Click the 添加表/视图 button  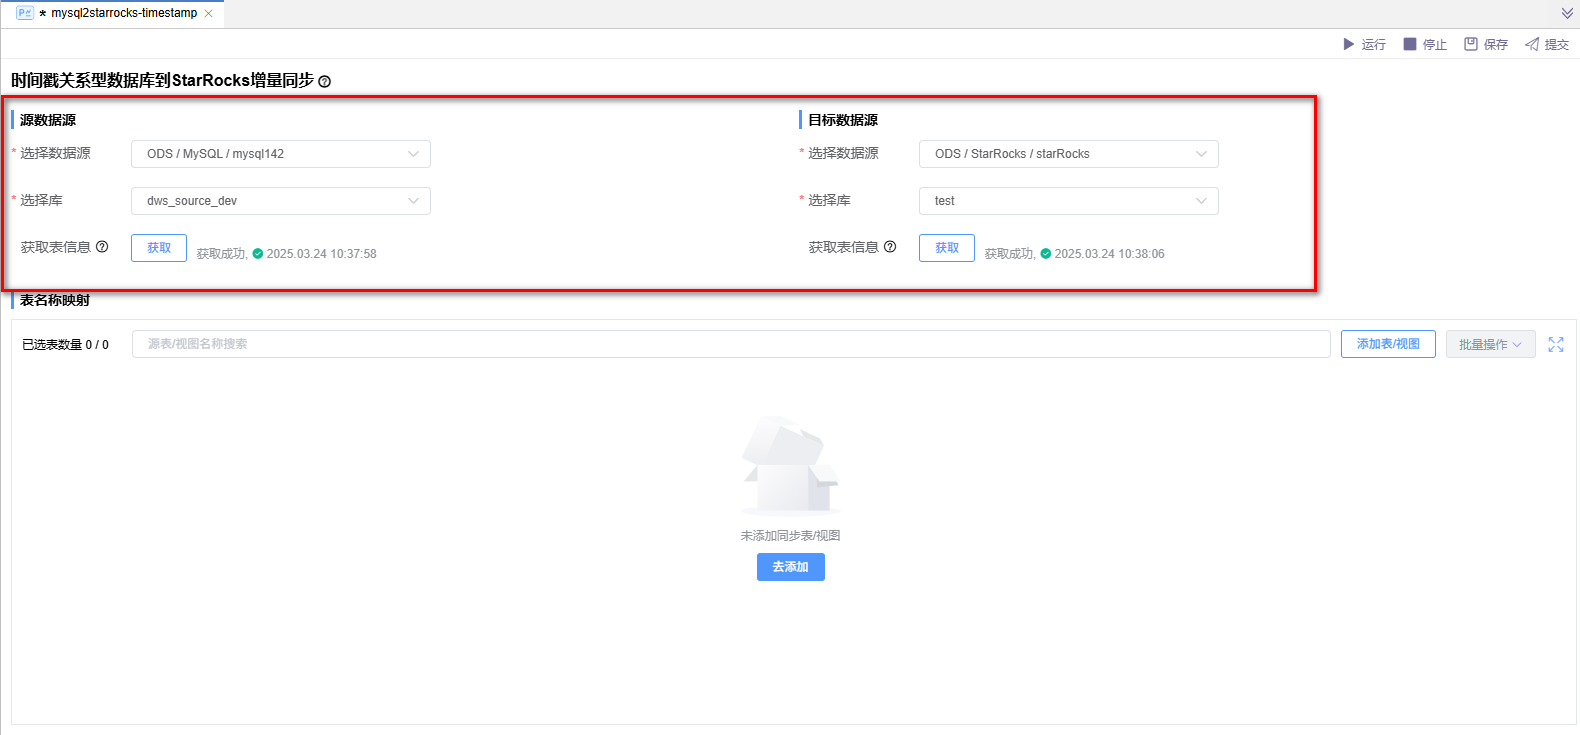[1388, 344]
